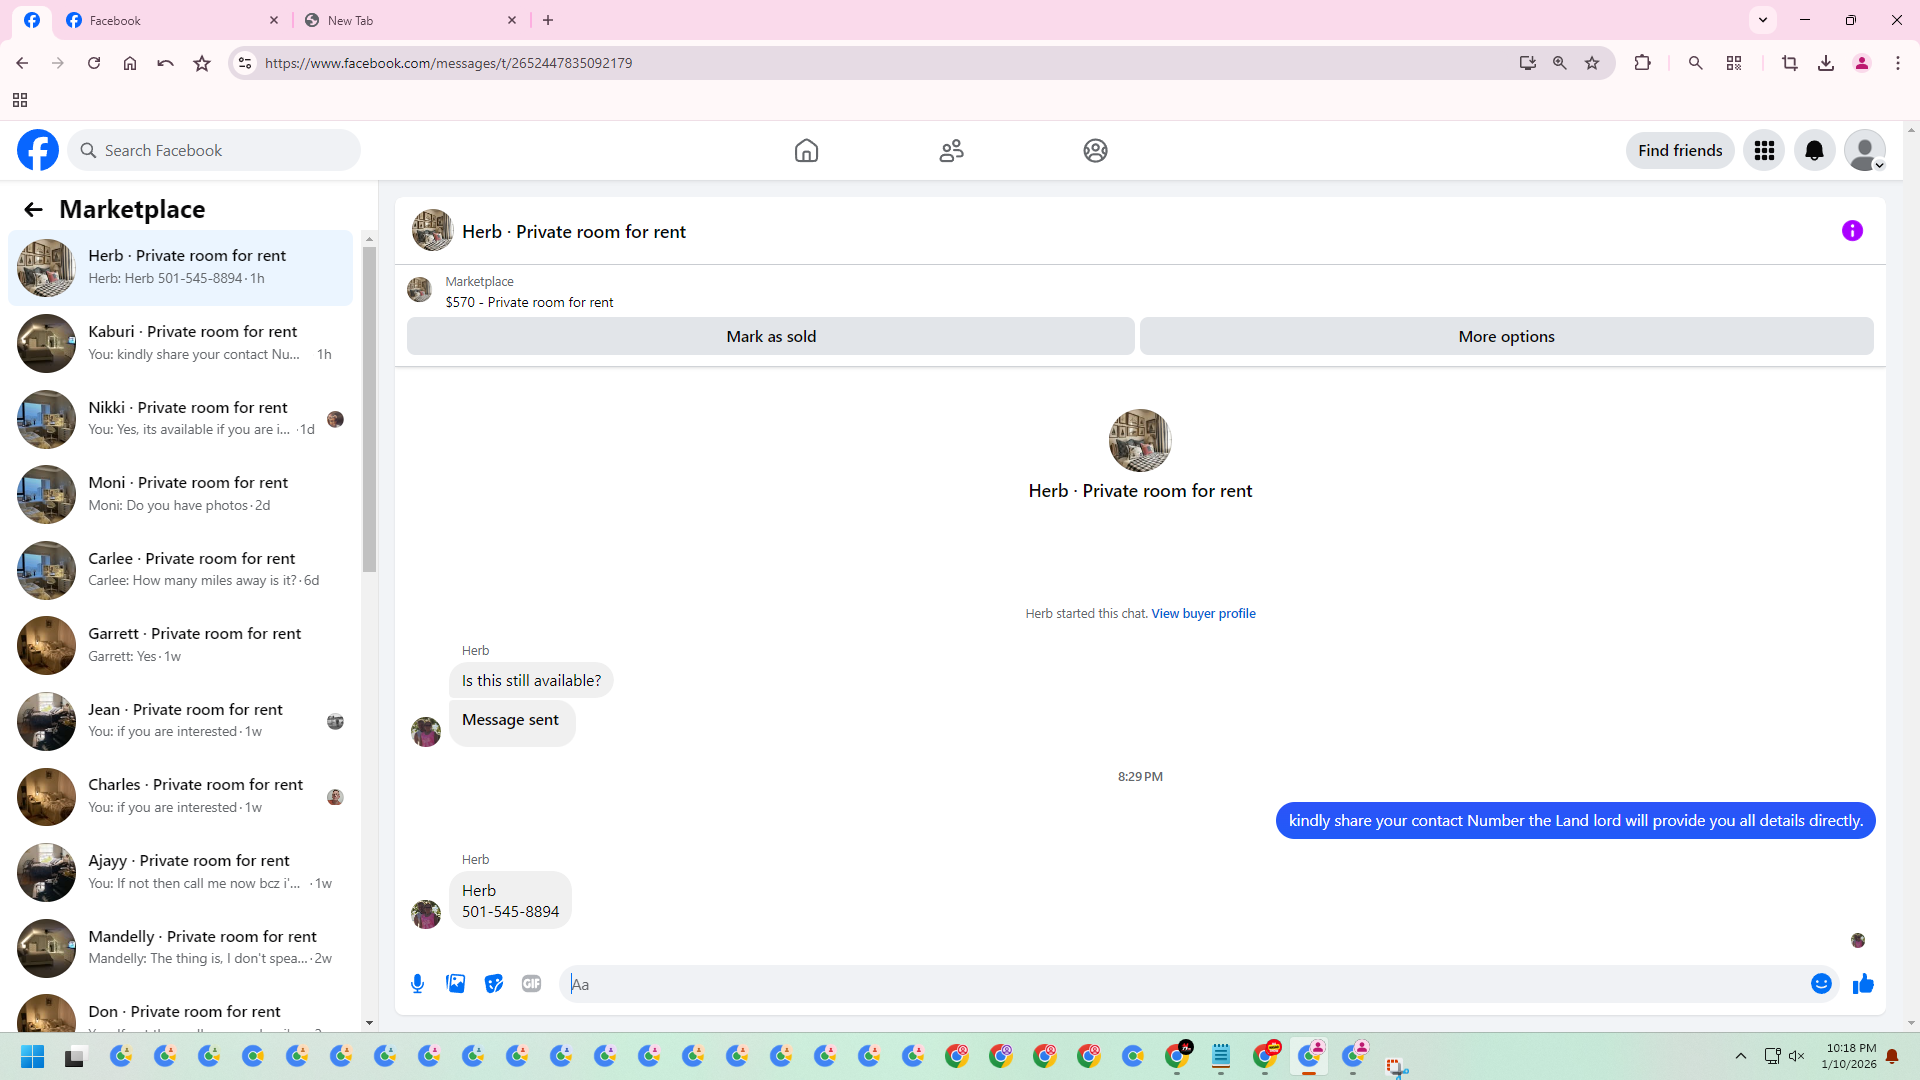Click More options for the listing
Viewport: 1920px width, 1080px height.
(1506, 337)
